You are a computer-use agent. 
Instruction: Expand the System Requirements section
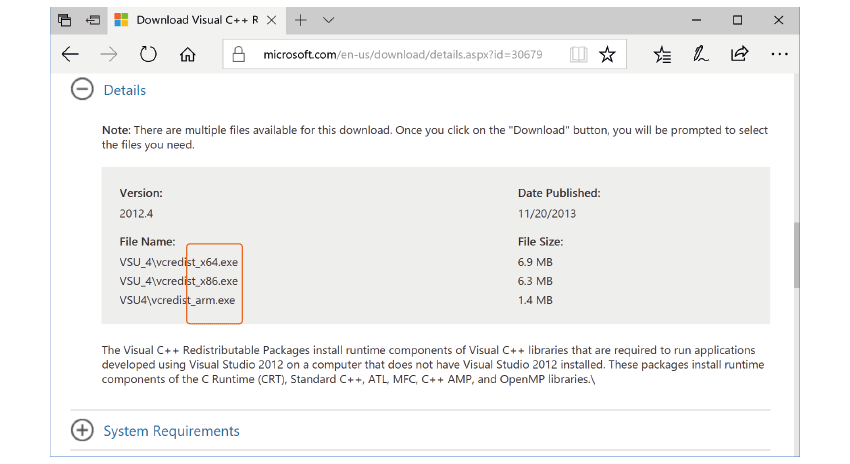pyautogui.click(x=81, y=431)
